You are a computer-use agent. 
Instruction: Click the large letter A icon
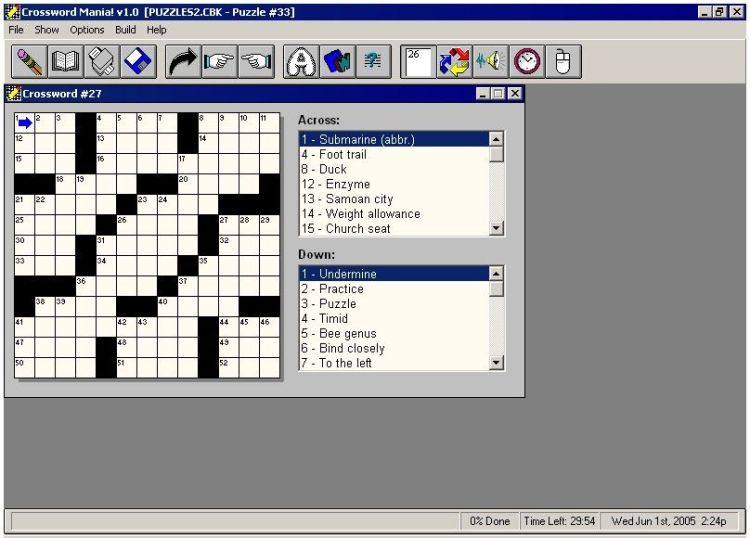(x=301, y=62)
